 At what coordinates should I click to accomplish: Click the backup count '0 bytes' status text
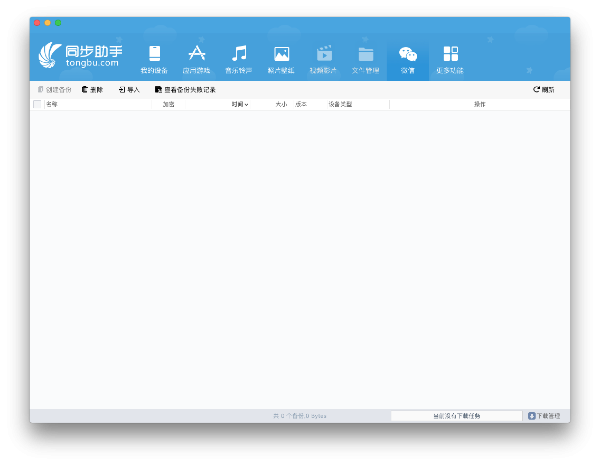[x=300, y=416]
